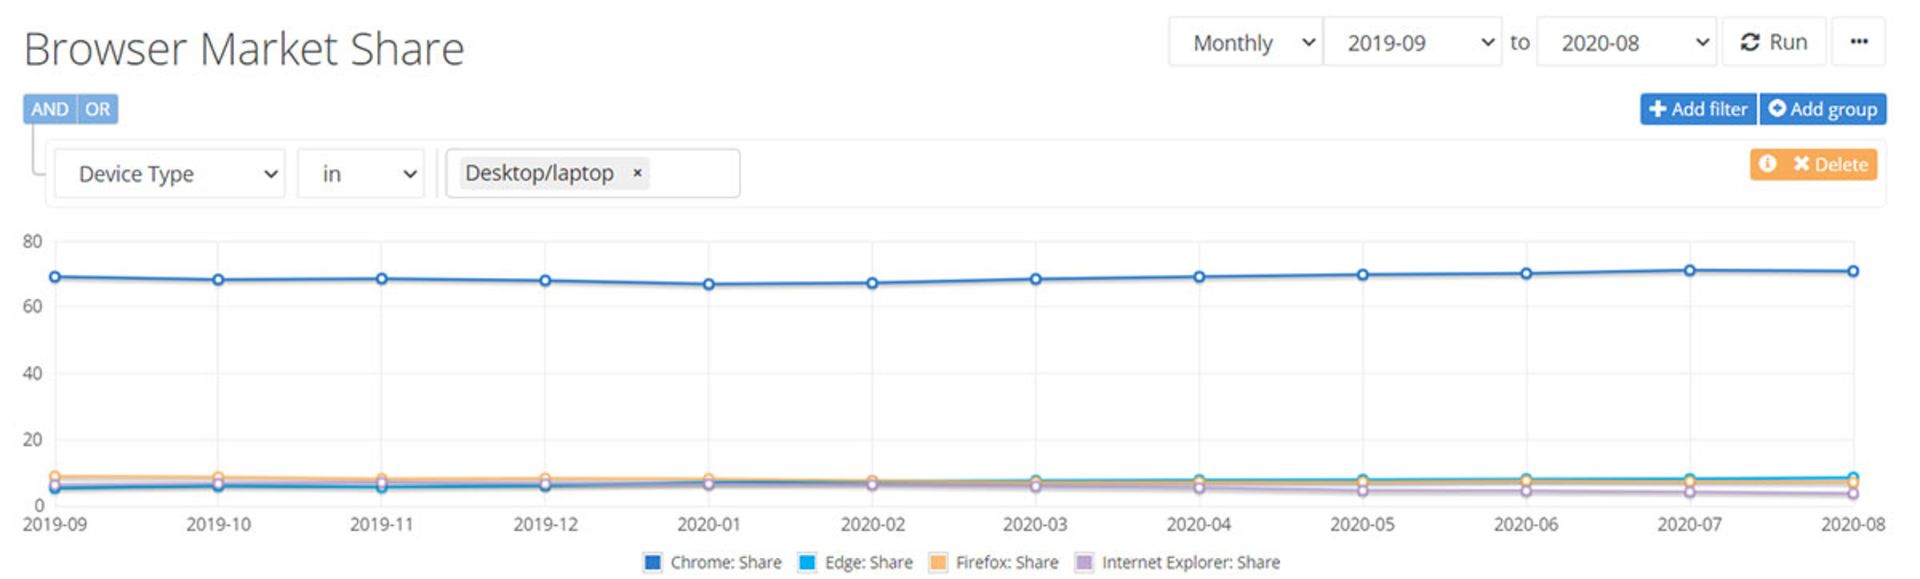Toggle Chrome: Share series in legend
1920x579 pixels.
(x=712, y=562)
